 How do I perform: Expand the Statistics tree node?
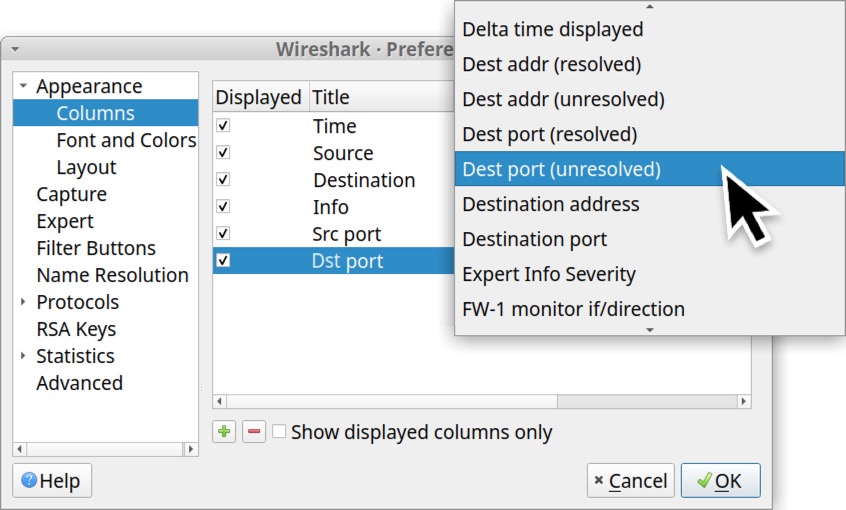(x=23, y=356)
